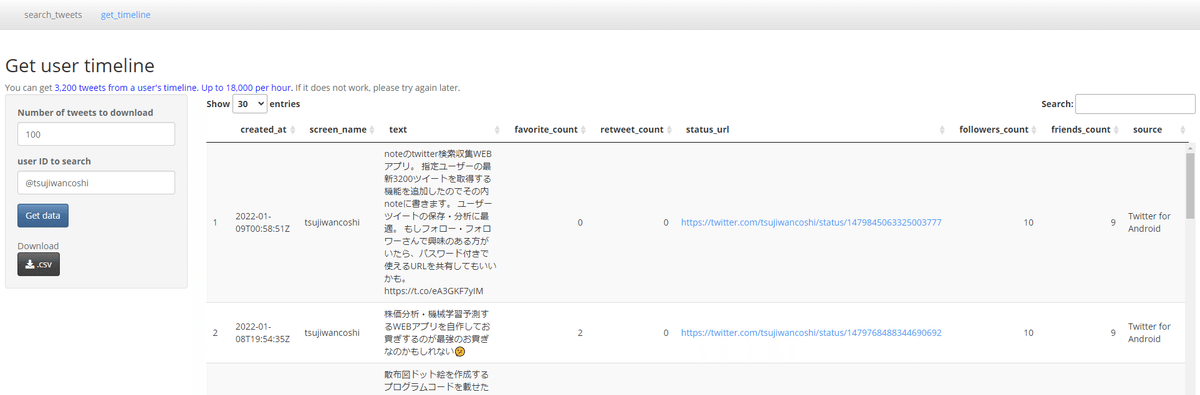Switch to the search_tweets tab

[53, 15]
